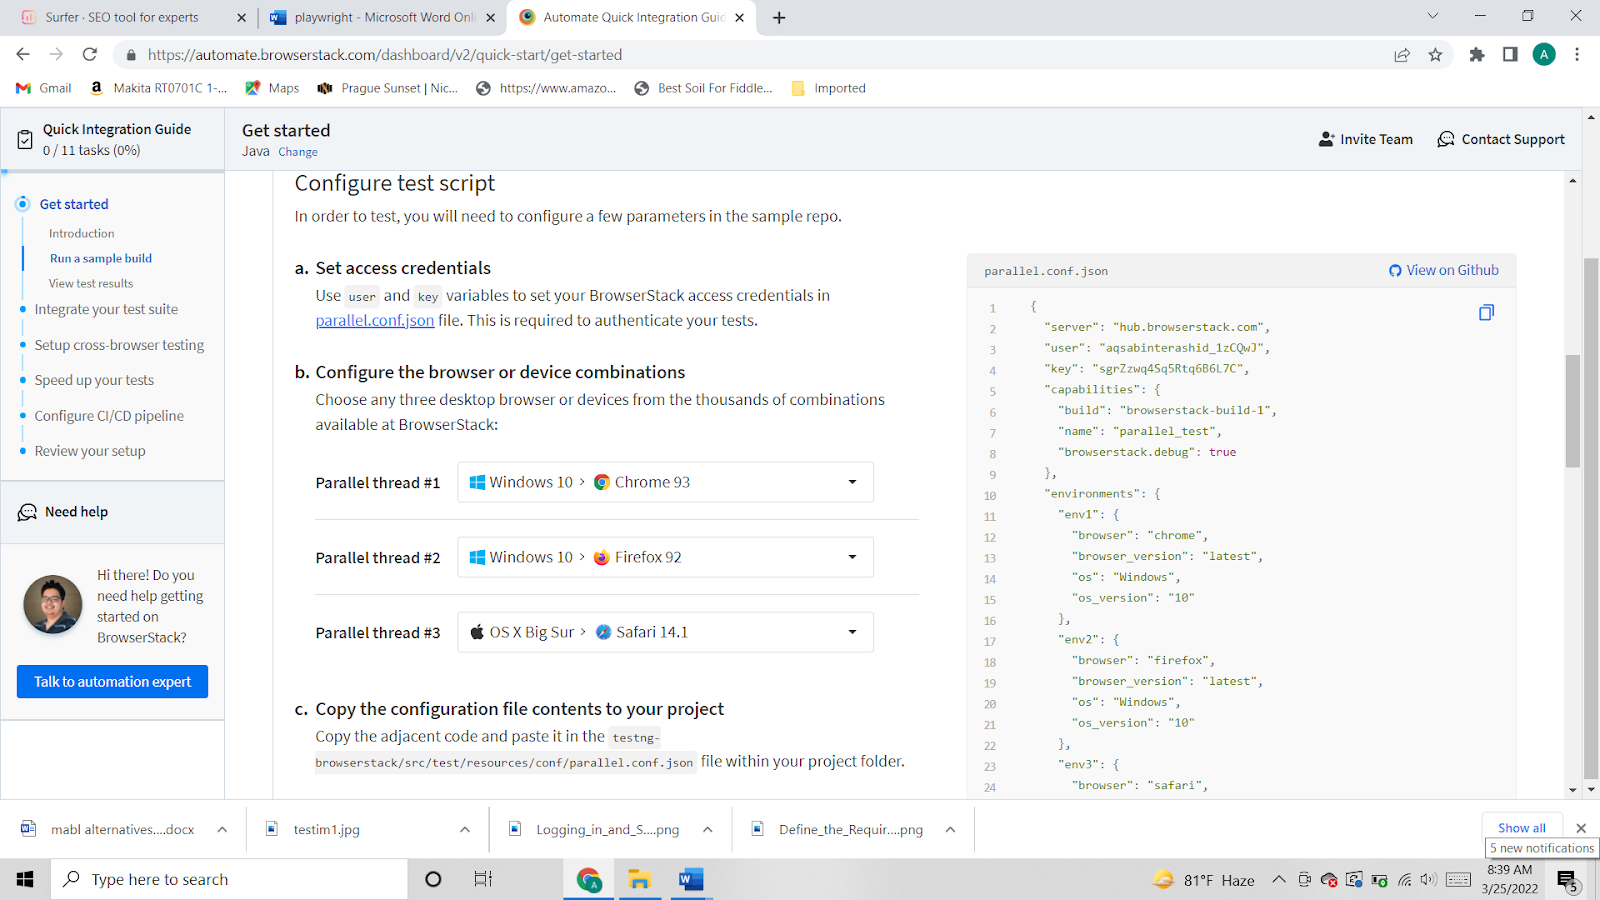This screenshot has width=1600, height=900.
Task: Open Cortana circle icon in taskbar
Action: click(x=433, y=879)
